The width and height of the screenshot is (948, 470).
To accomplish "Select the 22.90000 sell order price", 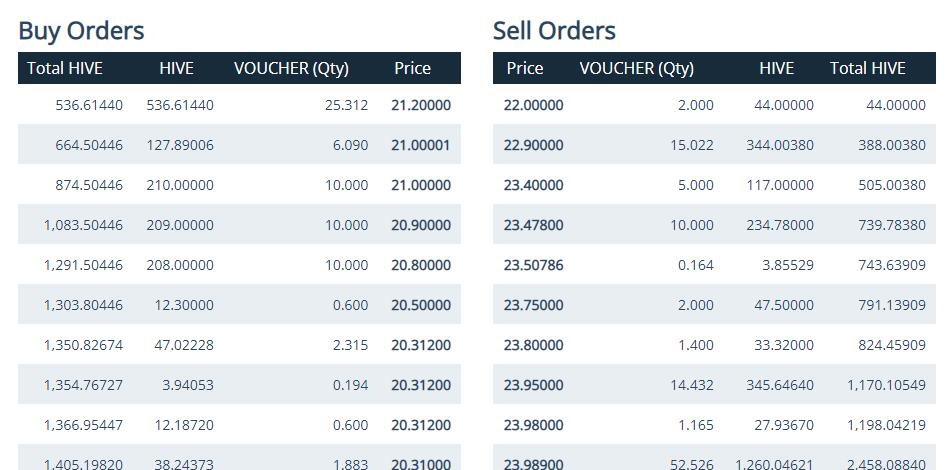I will coord(534,145).
